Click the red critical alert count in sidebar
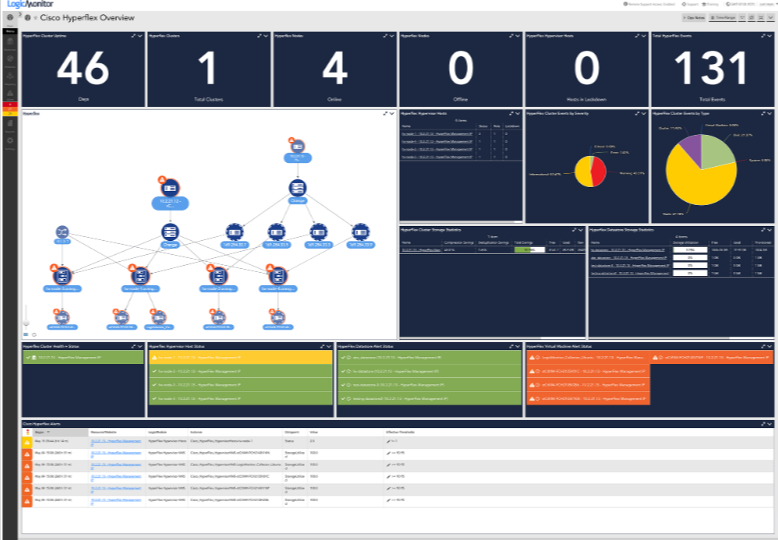This screenshot has height=540, width=778. pos(10,104)
